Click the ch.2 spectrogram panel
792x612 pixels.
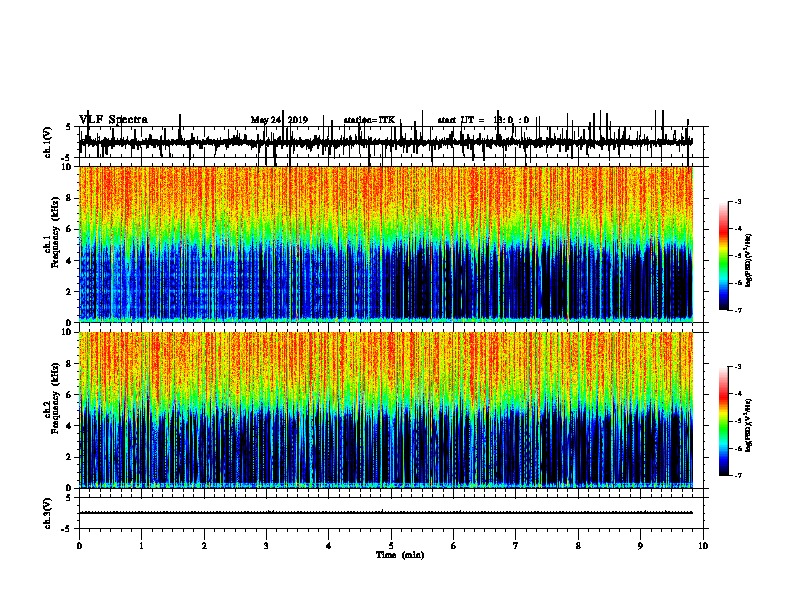coord(385,410)
